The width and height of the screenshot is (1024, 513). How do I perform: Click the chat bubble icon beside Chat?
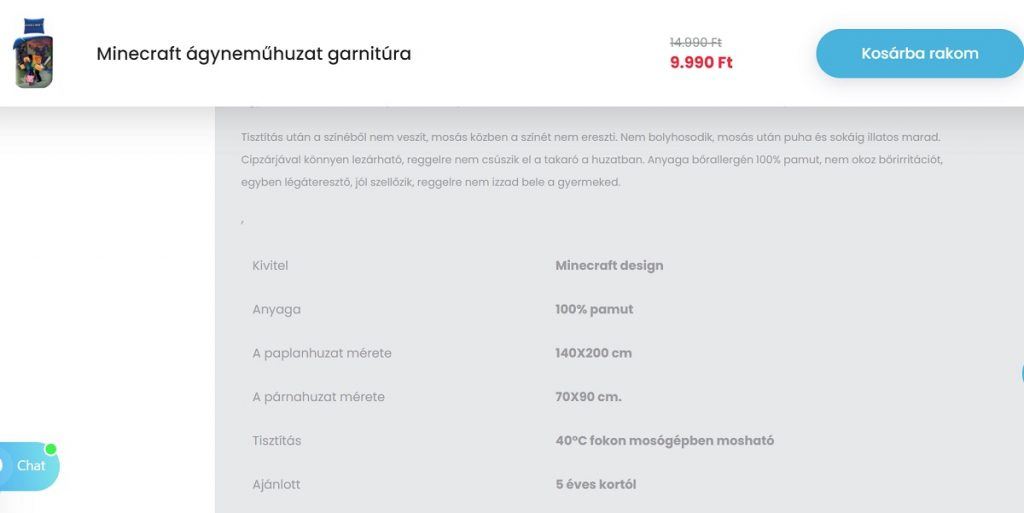pos(2,466)
